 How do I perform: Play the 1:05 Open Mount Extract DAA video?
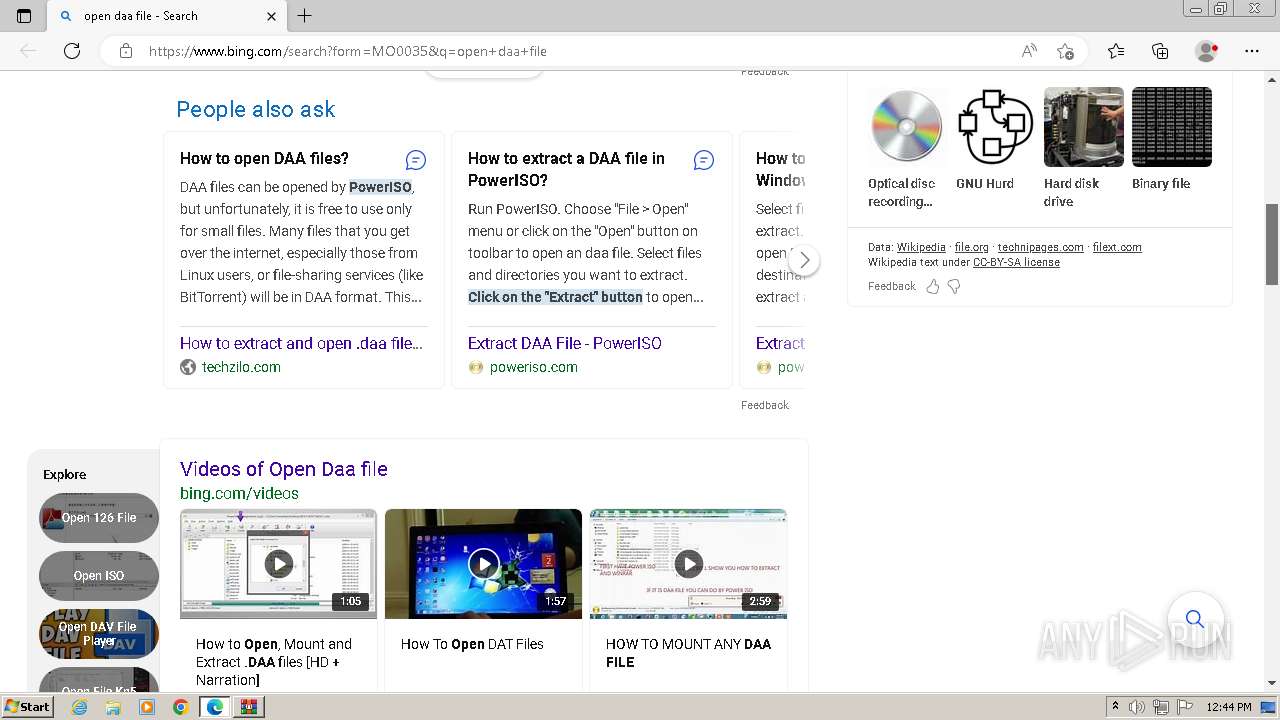click(279, 564)
